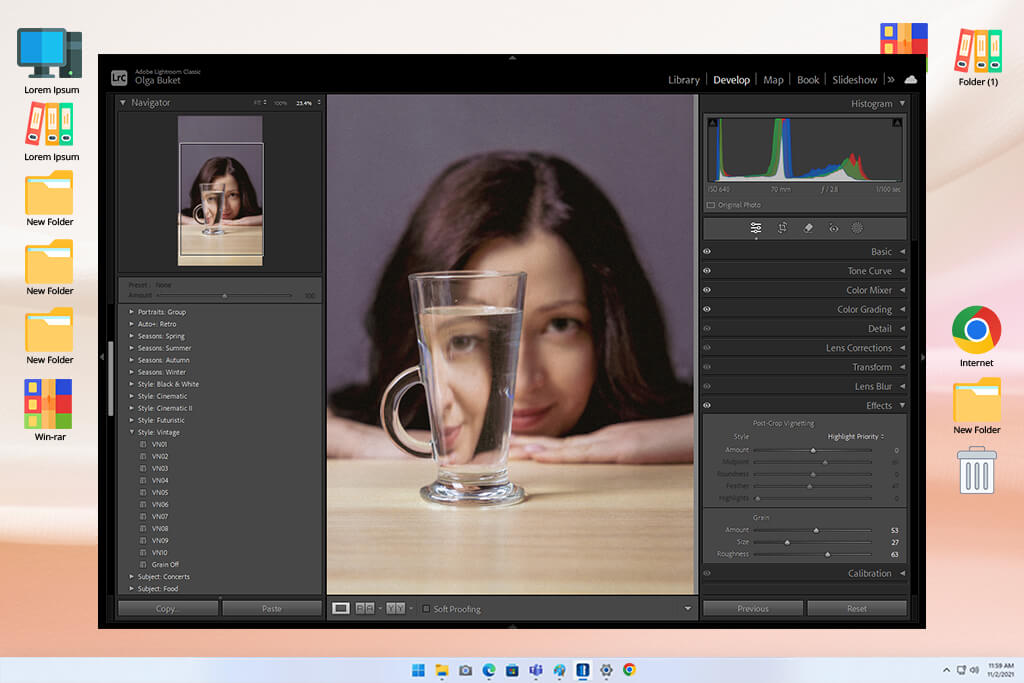Viewport: 1024px width, 683px height.
Task: Click the taskbar clock showing 11:39 AM
Action: pyautogui.click(x=1000, y=670)
